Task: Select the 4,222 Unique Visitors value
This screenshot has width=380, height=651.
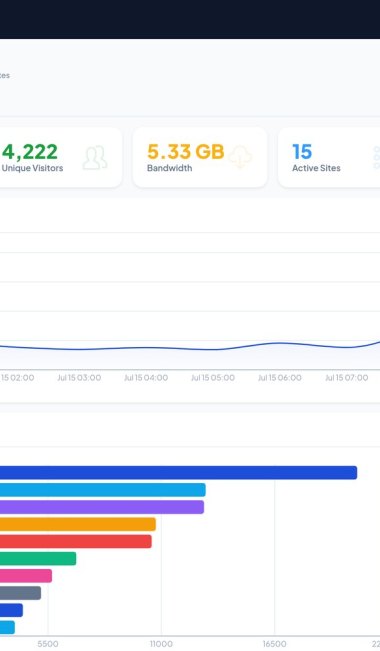Action: click(29, 152)
